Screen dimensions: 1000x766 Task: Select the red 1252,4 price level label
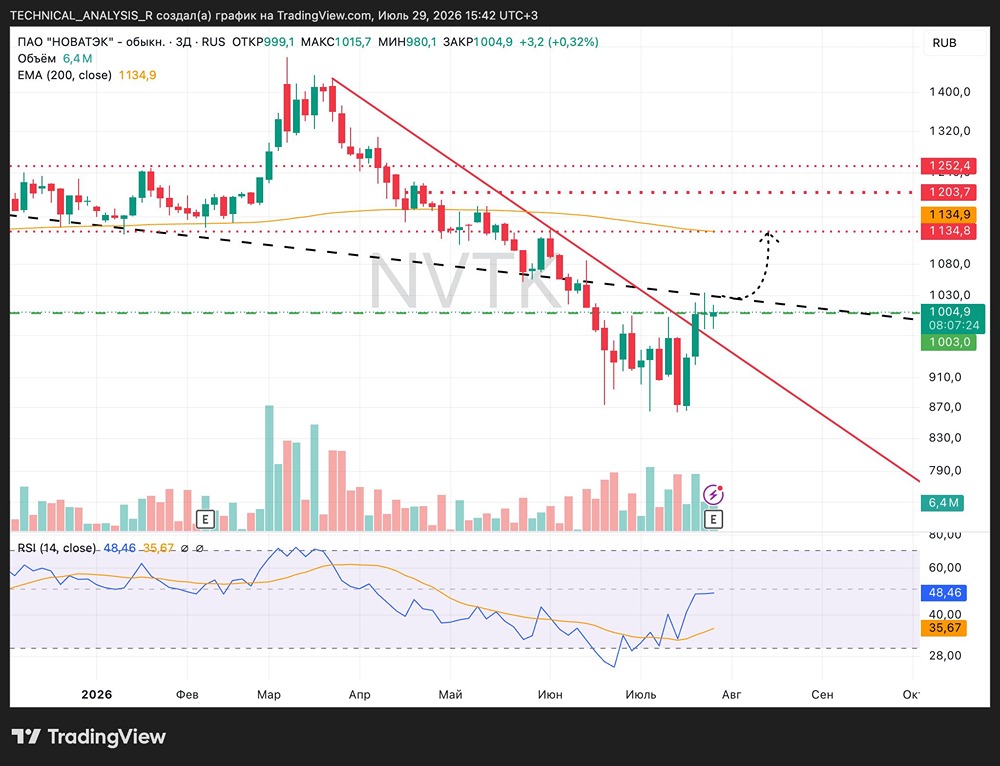tap(949, 166)
